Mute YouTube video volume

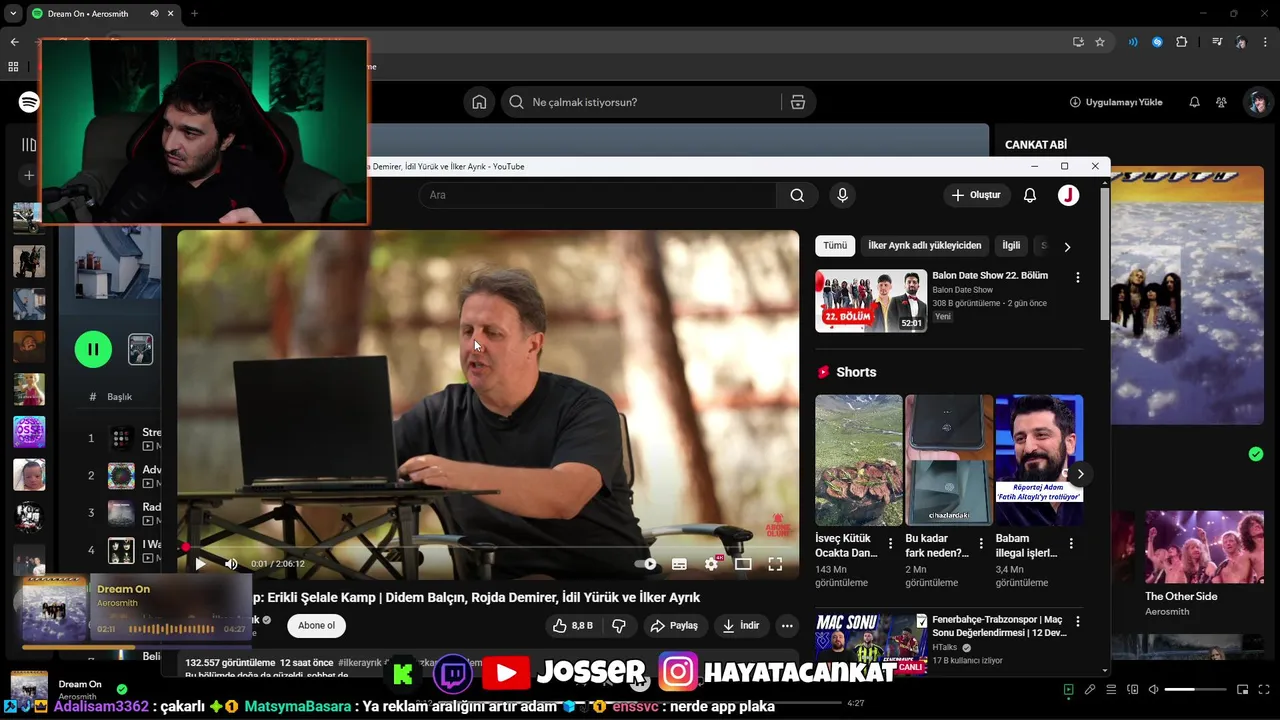231,564
